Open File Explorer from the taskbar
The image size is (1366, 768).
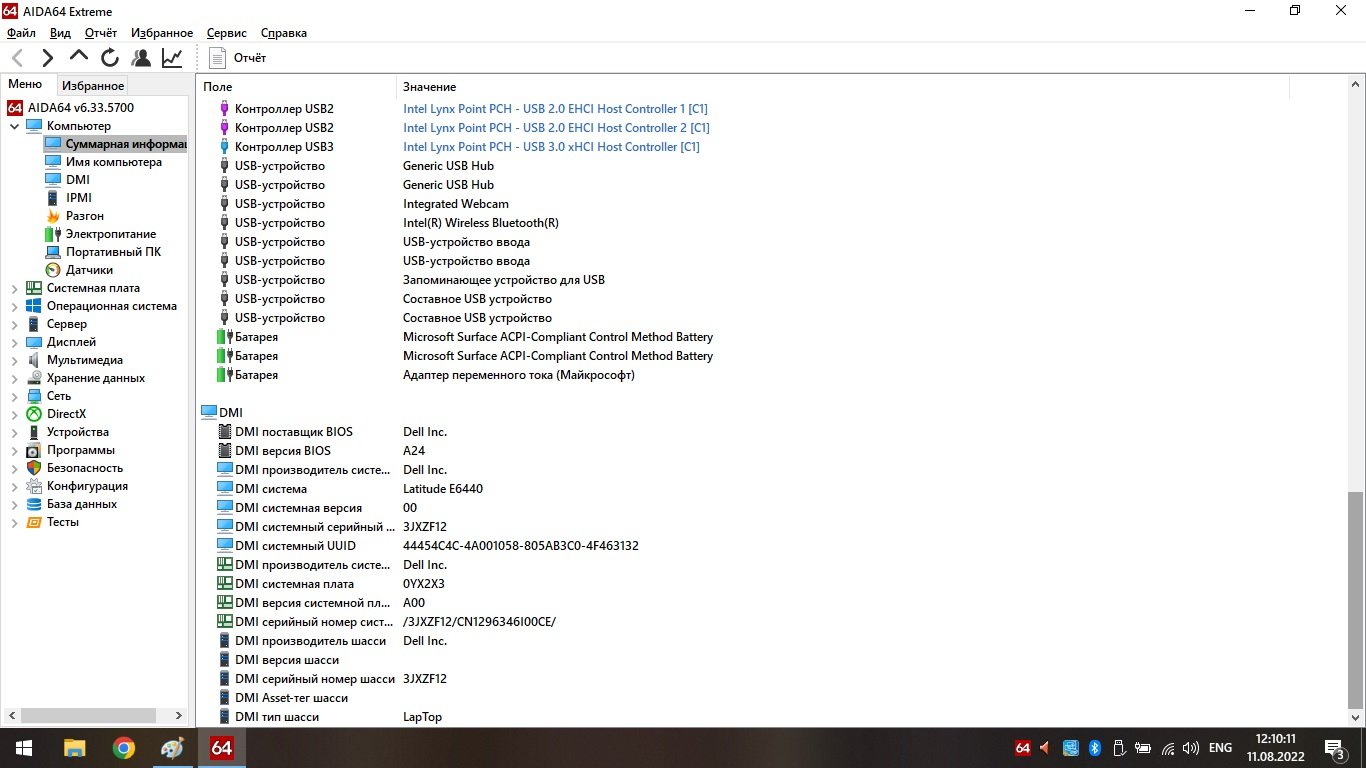point(74,748)
